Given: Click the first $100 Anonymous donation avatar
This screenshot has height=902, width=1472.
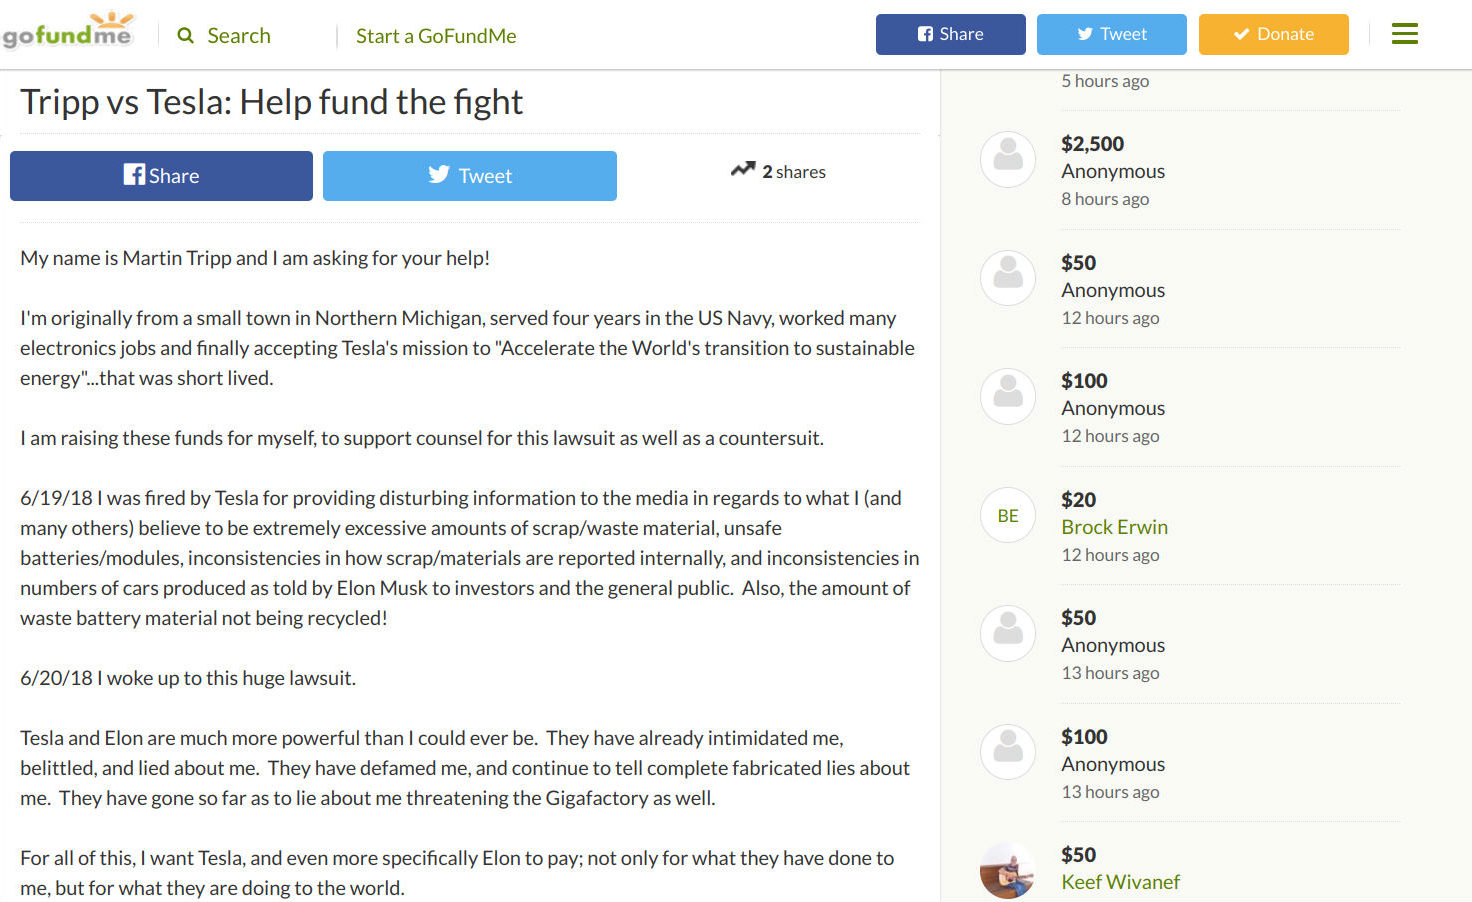Looking at the screenshot, I should tap(1008, 397).
